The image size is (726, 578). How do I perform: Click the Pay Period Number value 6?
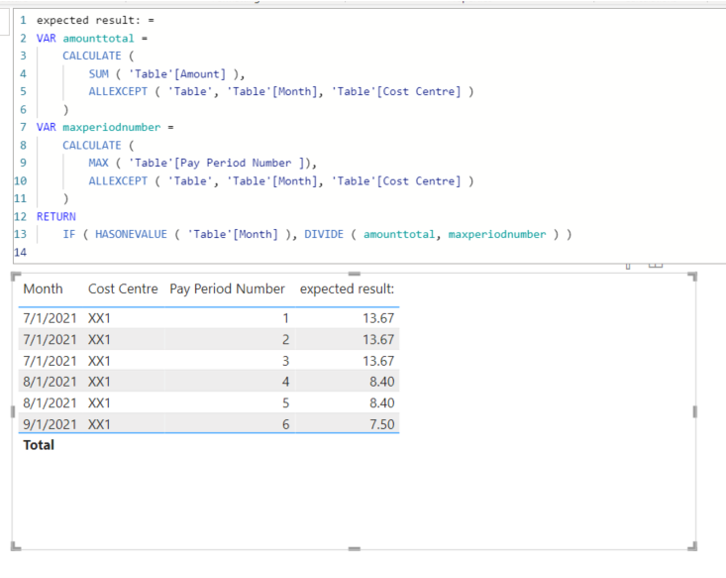tap(286, 424)
